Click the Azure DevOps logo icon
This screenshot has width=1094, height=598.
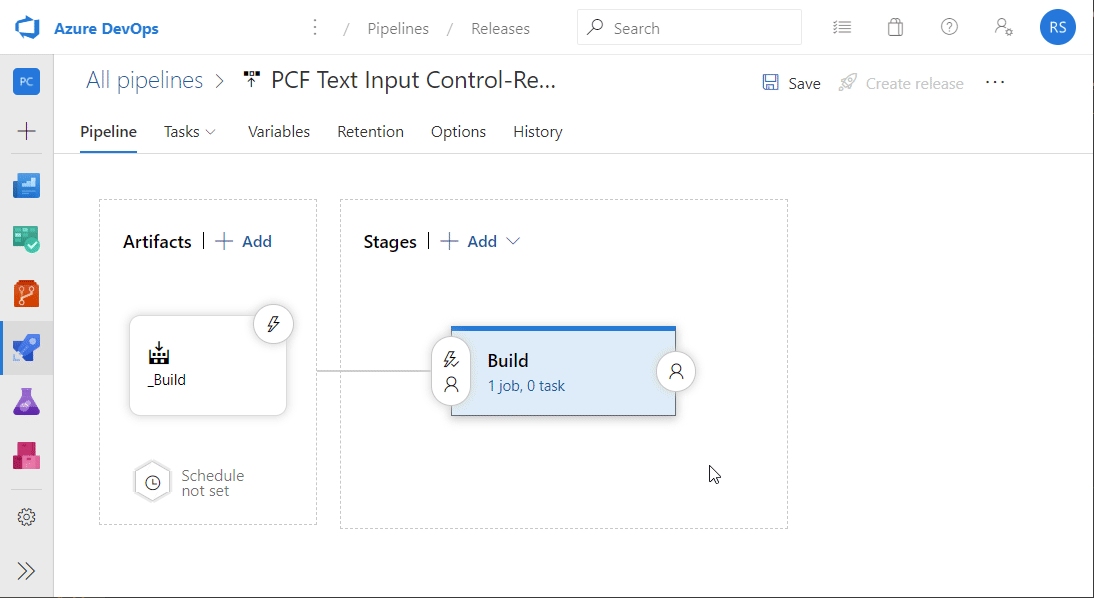pyautogui.click(x=27, y=28)
